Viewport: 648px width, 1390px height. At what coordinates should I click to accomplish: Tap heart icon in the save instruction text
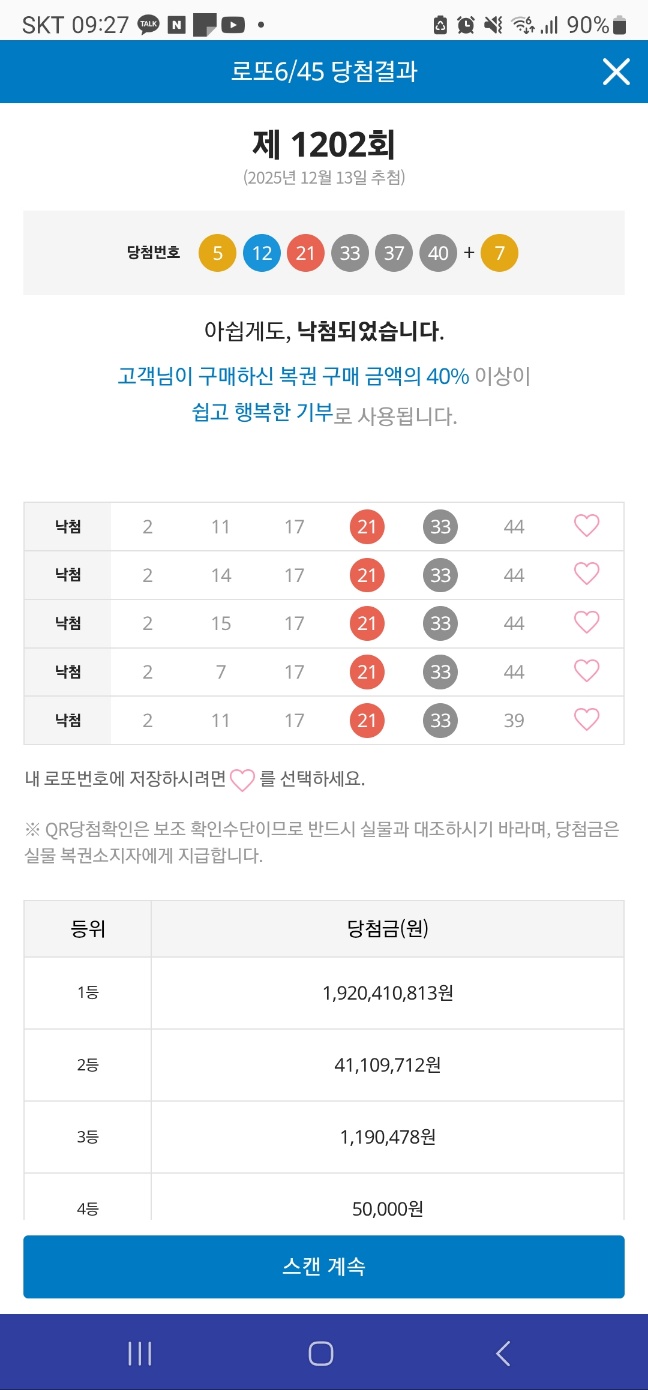pyautogui.click(x=242, y=780)
